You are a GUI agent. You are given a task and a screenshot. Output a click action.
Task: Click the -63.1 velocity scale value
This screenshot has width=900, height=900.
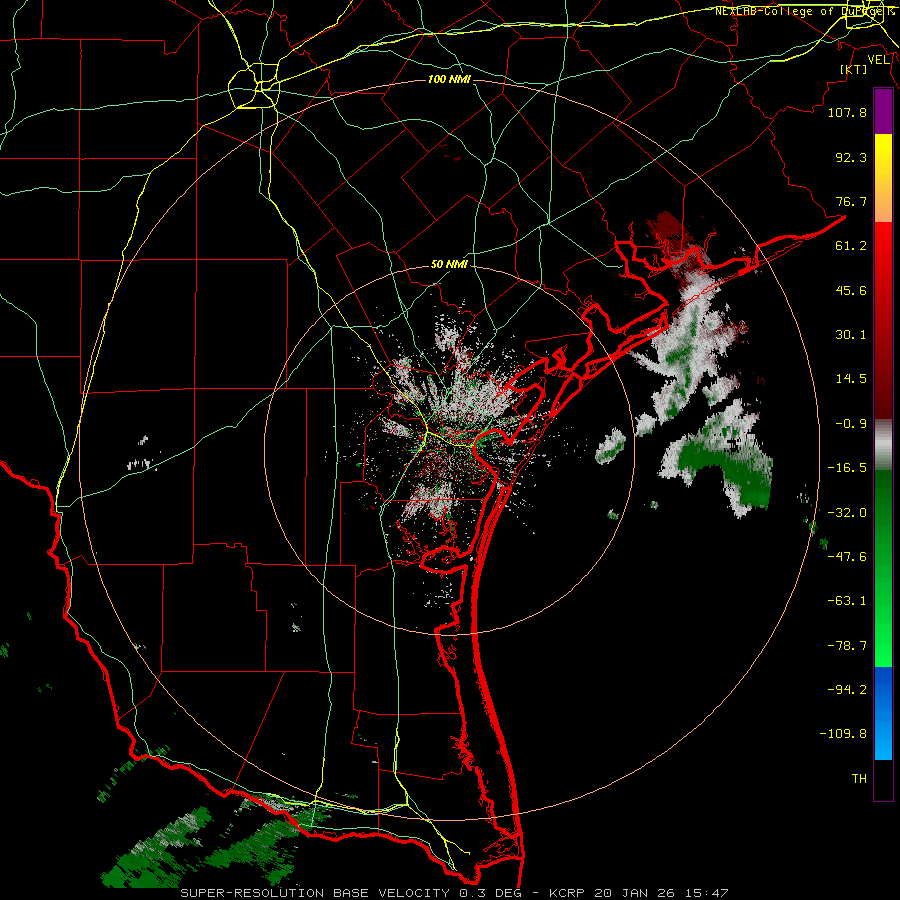pos(847,601)
